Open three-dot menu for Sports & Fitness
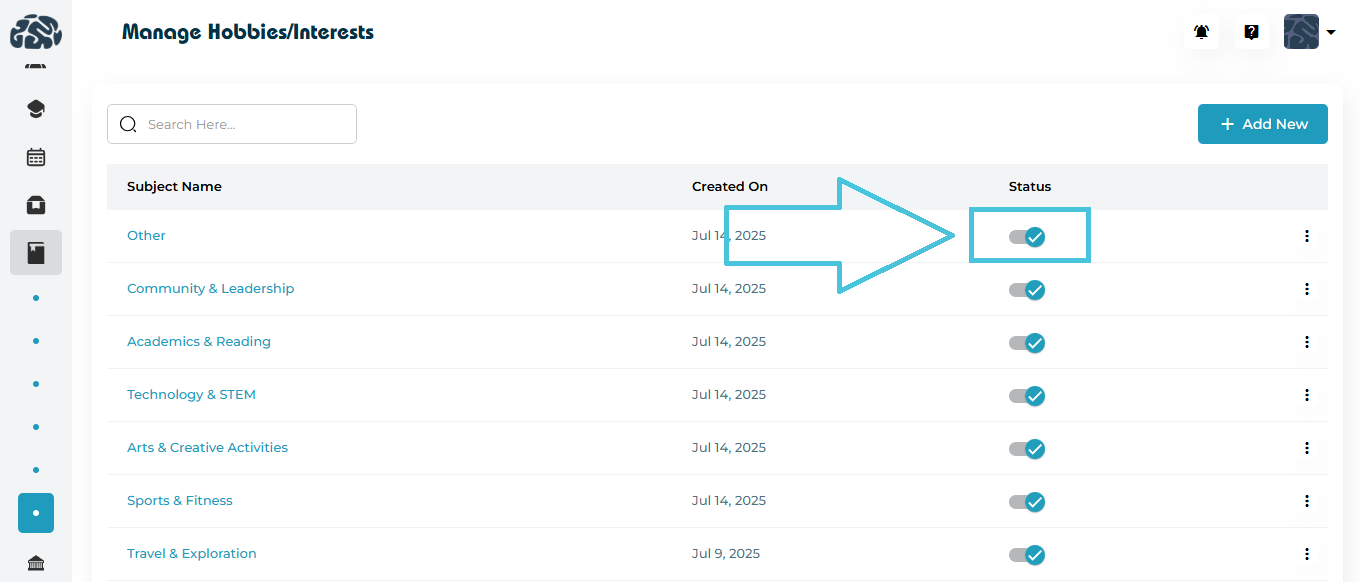Viewport: 1360px width, 582px height. pos(1306,501)
